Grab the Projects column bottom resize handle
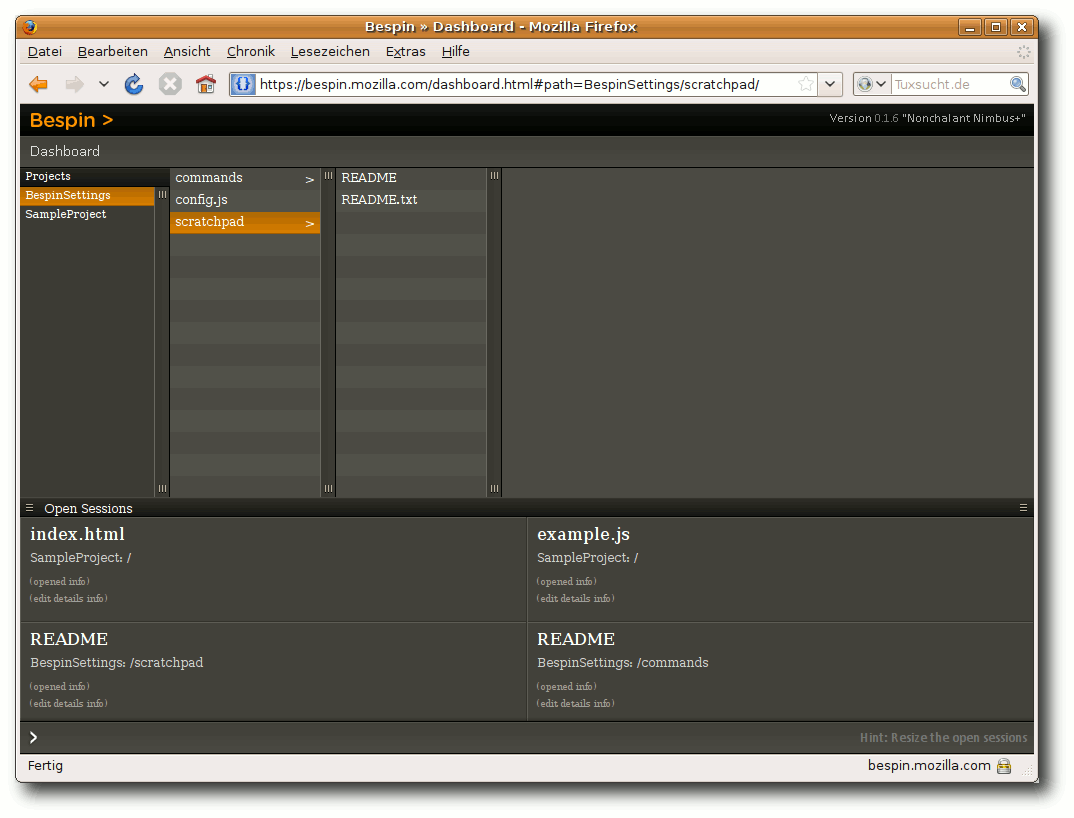 pyautogui.click(x=162, y=488)
